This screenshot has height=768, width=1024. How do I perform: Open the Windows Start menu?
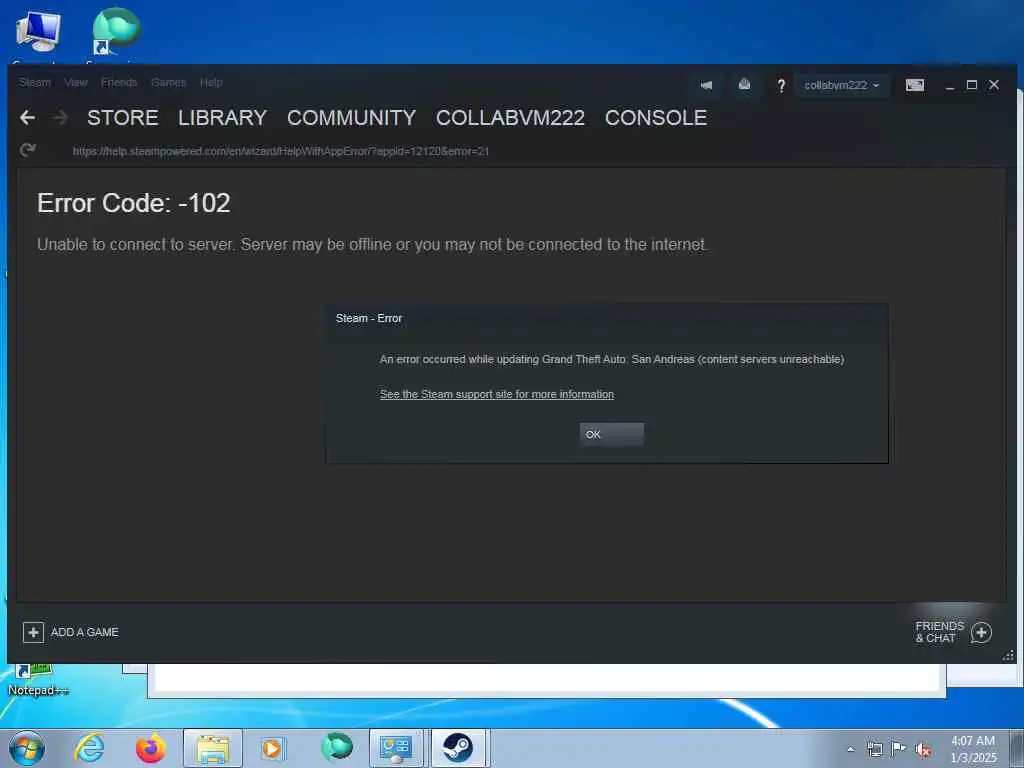tap(27, 748)
